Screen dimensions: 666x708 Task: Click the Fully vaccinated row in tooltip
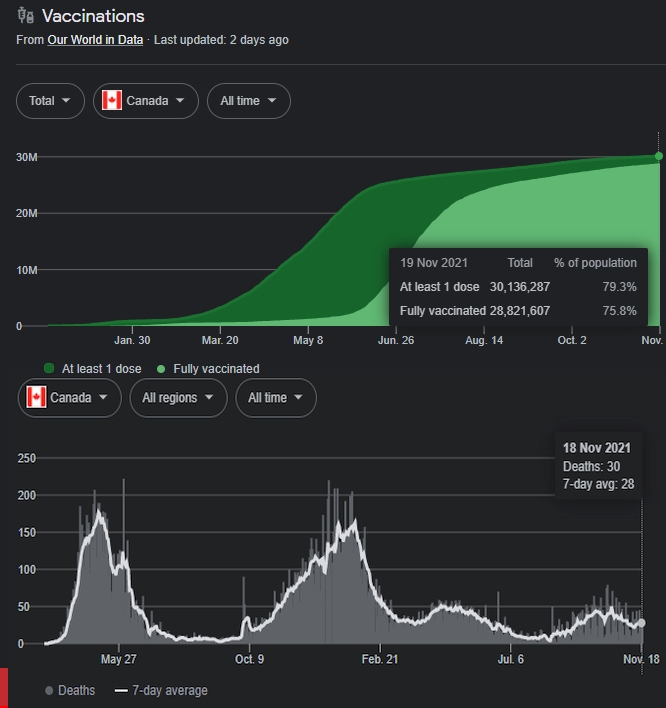tap(518, 311)
